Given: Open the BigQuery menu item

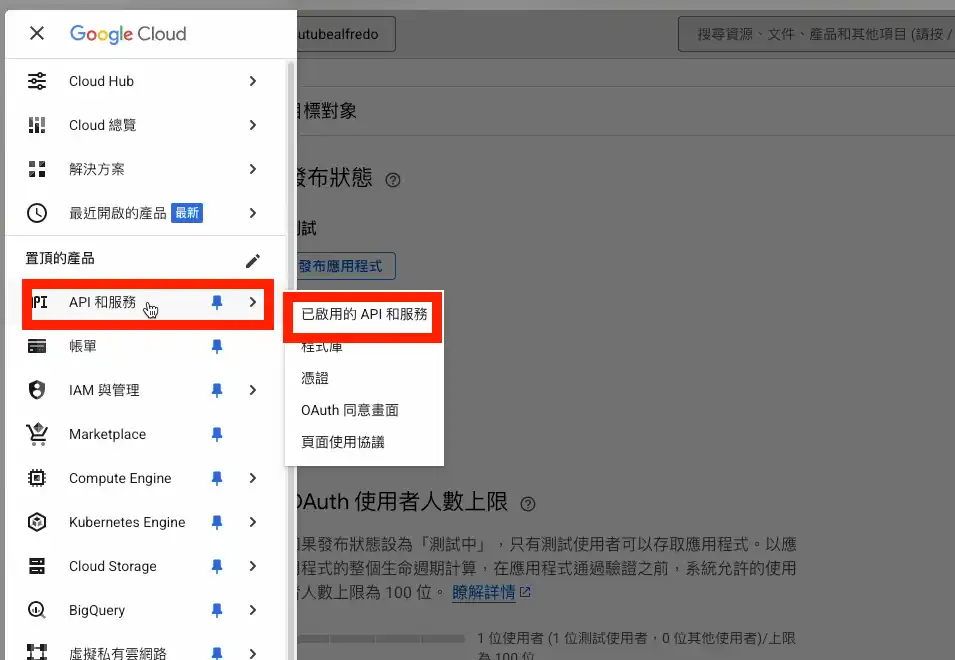Looking at the screenshot, I should [x=145, y=610].
